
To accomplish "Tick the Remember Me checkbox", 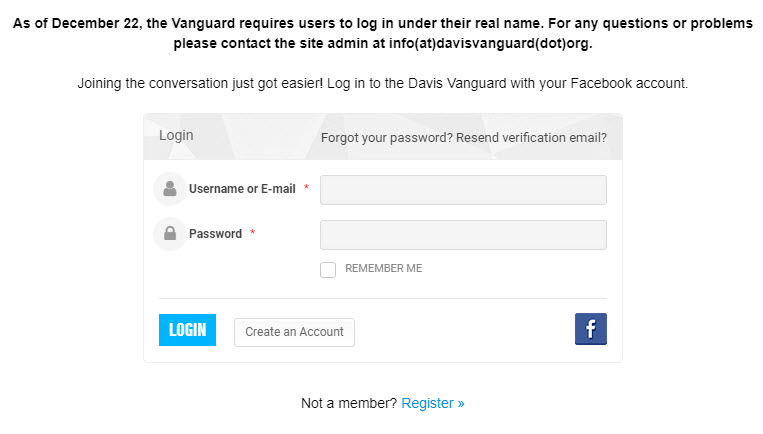I will (328, 269).
